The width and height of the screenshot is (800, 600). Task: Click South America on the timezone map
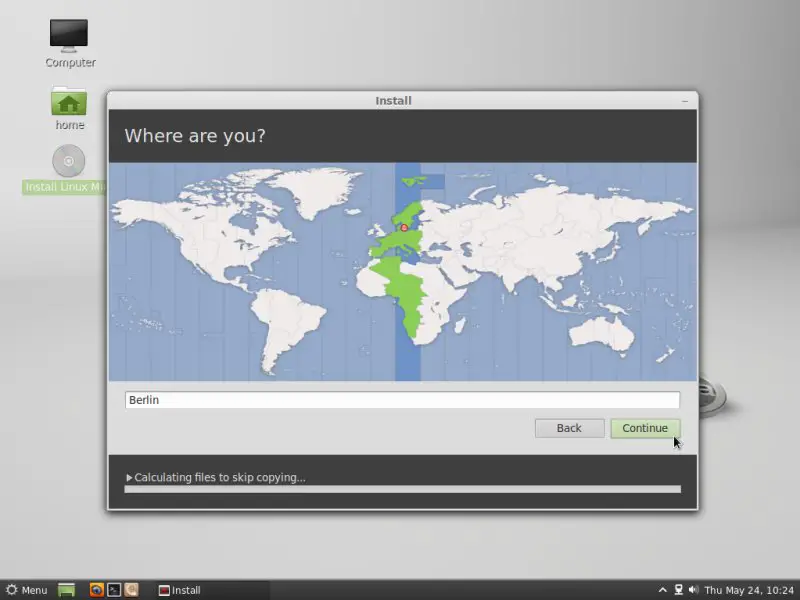(x=286, y=327)
